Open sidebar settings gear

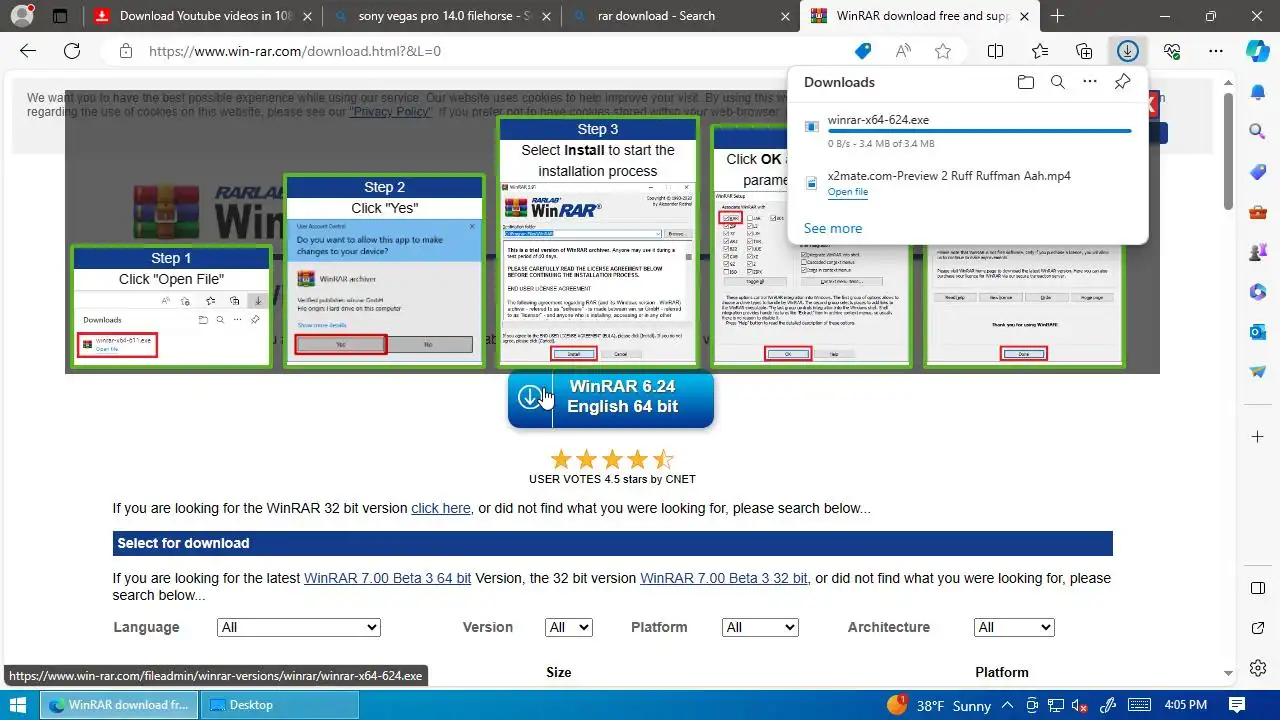coord(1258,668)
